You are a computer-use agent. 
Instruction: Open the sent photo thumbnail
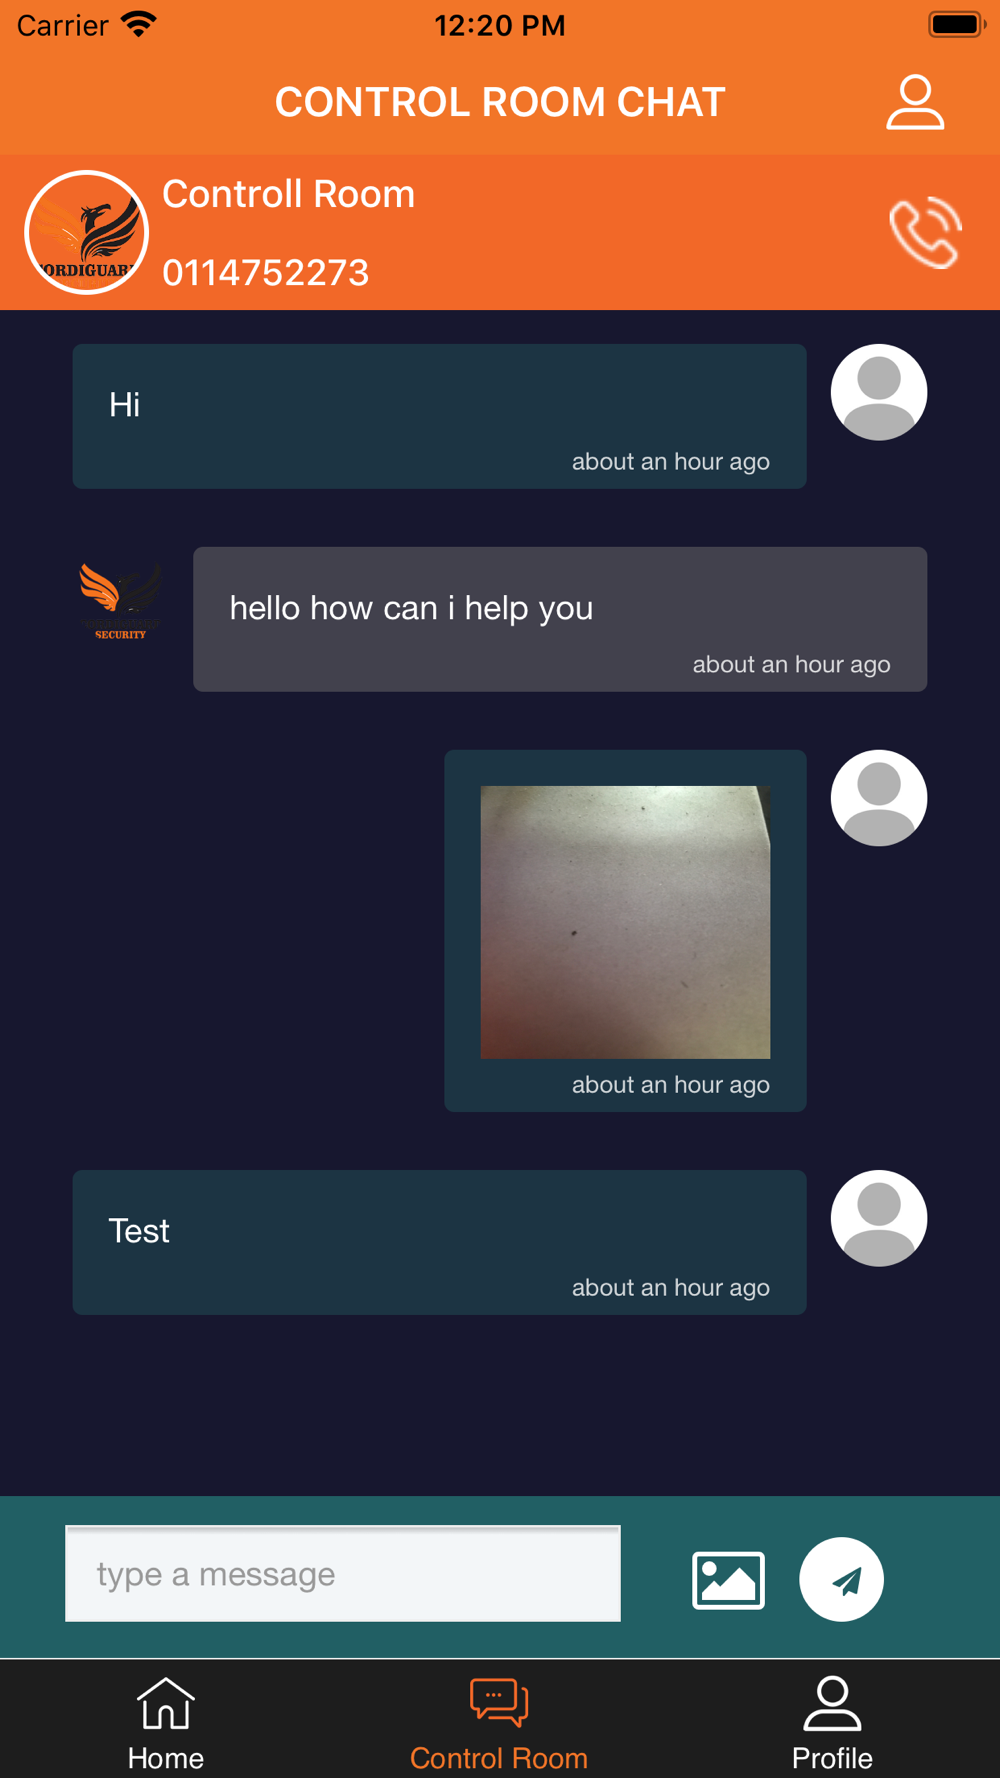(625, 922)
